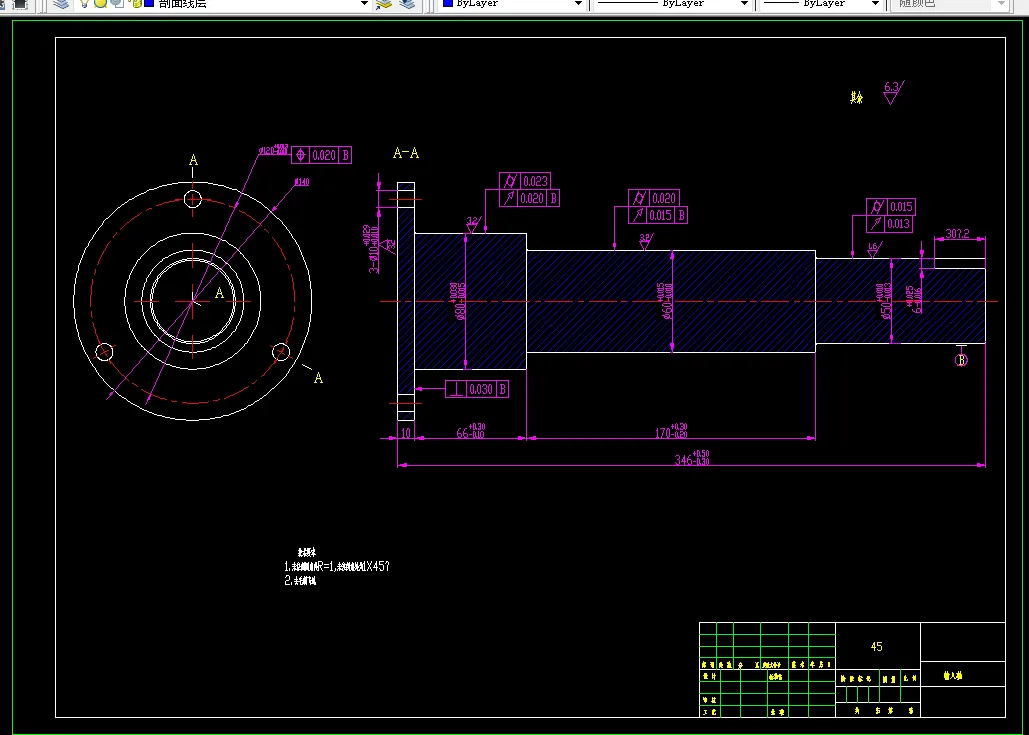Image resolution: width=1029 pixels, height=735 pixels.
Task: Click the current layer's blue color square
Action: [148, 3]
